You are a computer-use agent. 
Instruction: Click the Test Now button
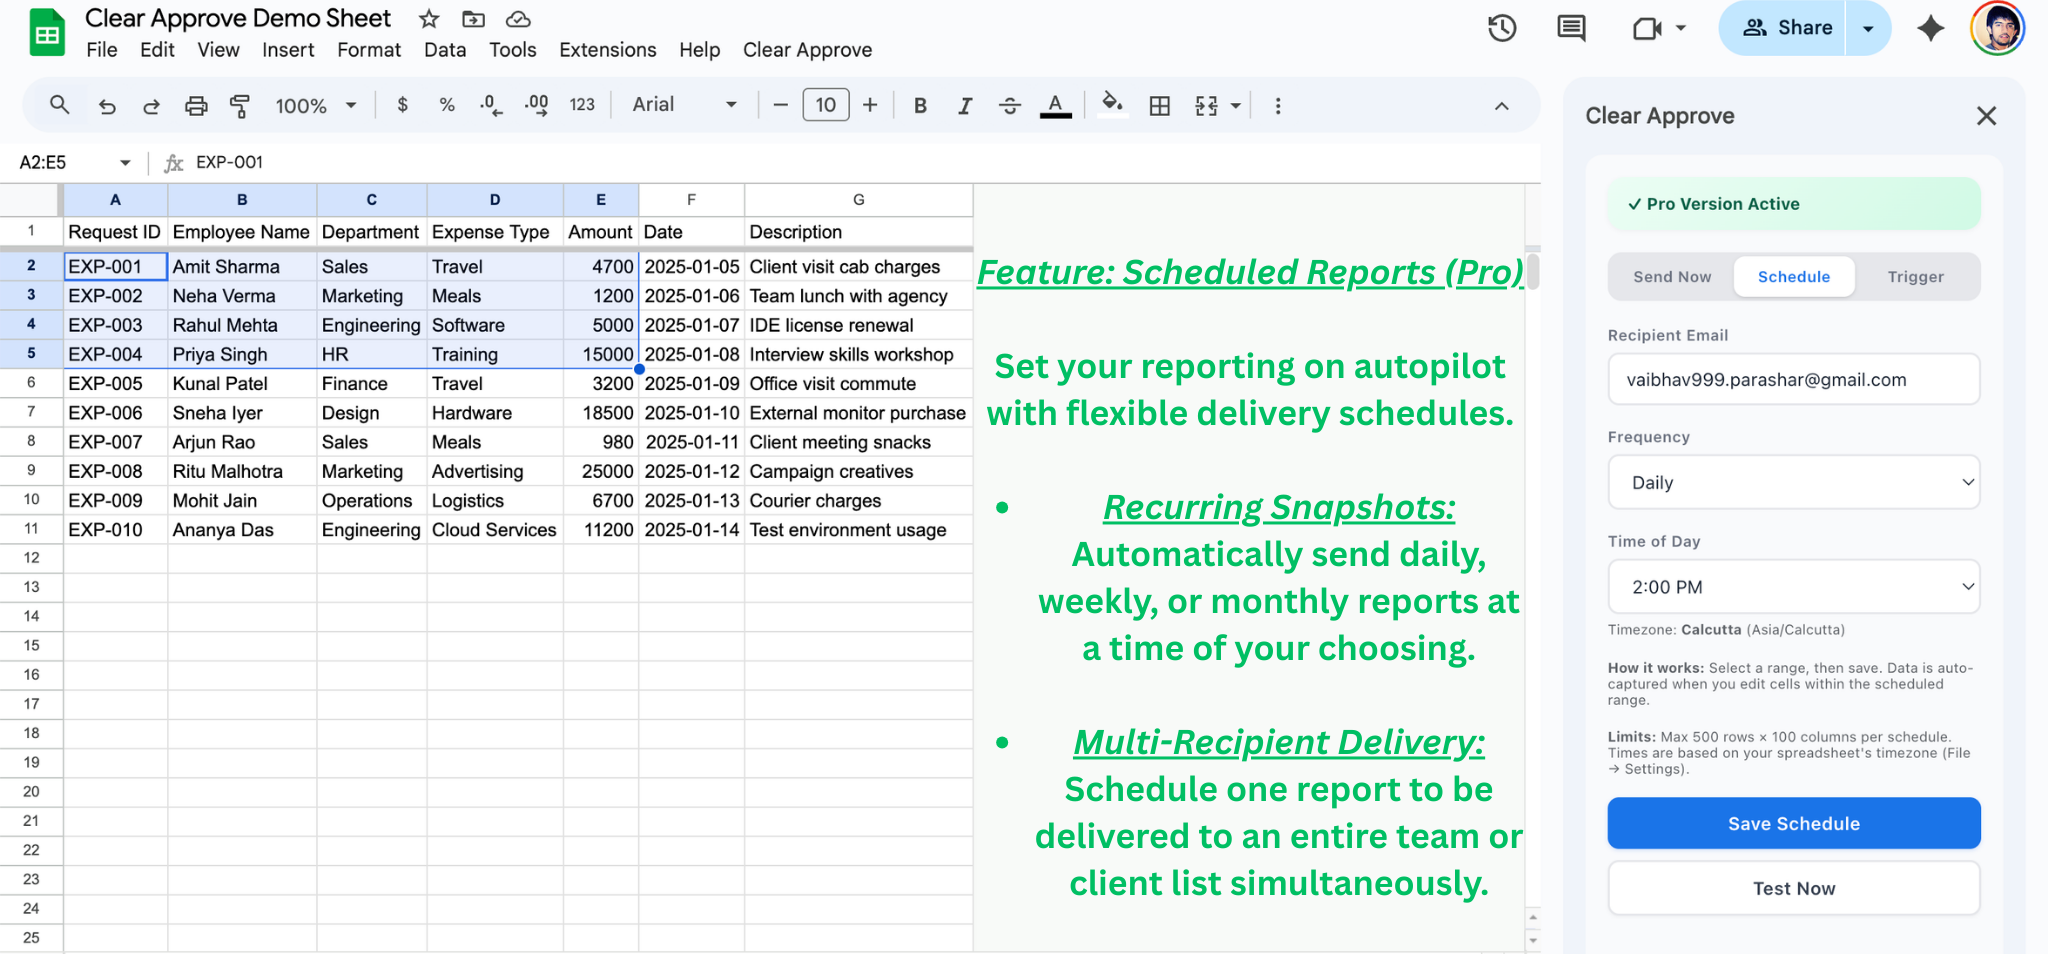pyautogui.click(x=1793, y=888)
